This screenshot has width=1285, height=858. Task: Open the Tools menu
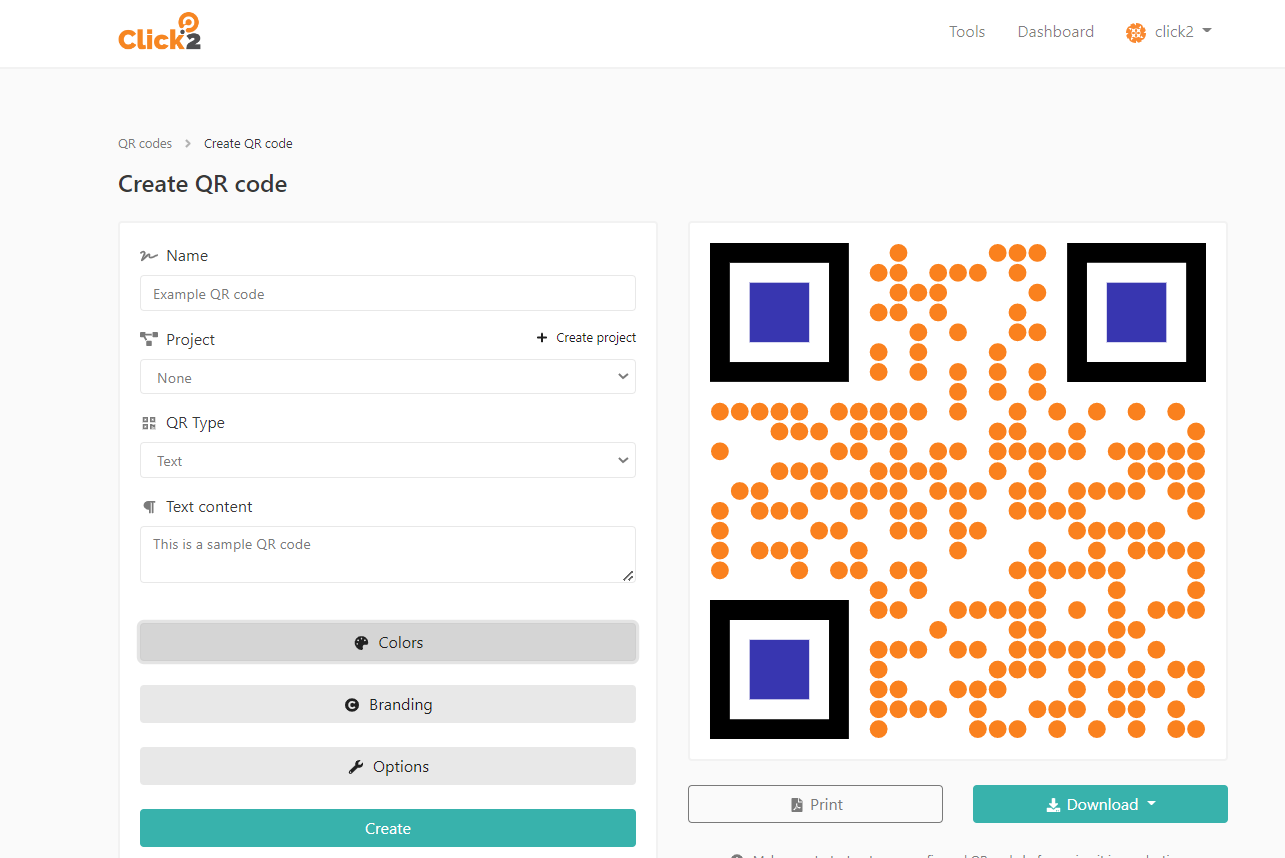pyautogui.click(x=967, y=32)
